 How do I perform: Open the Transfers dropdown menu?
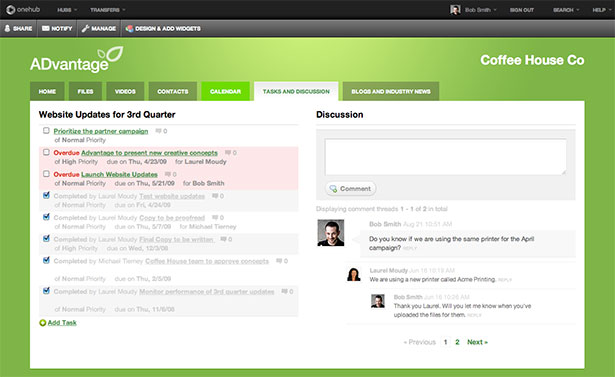pos(107,10)
